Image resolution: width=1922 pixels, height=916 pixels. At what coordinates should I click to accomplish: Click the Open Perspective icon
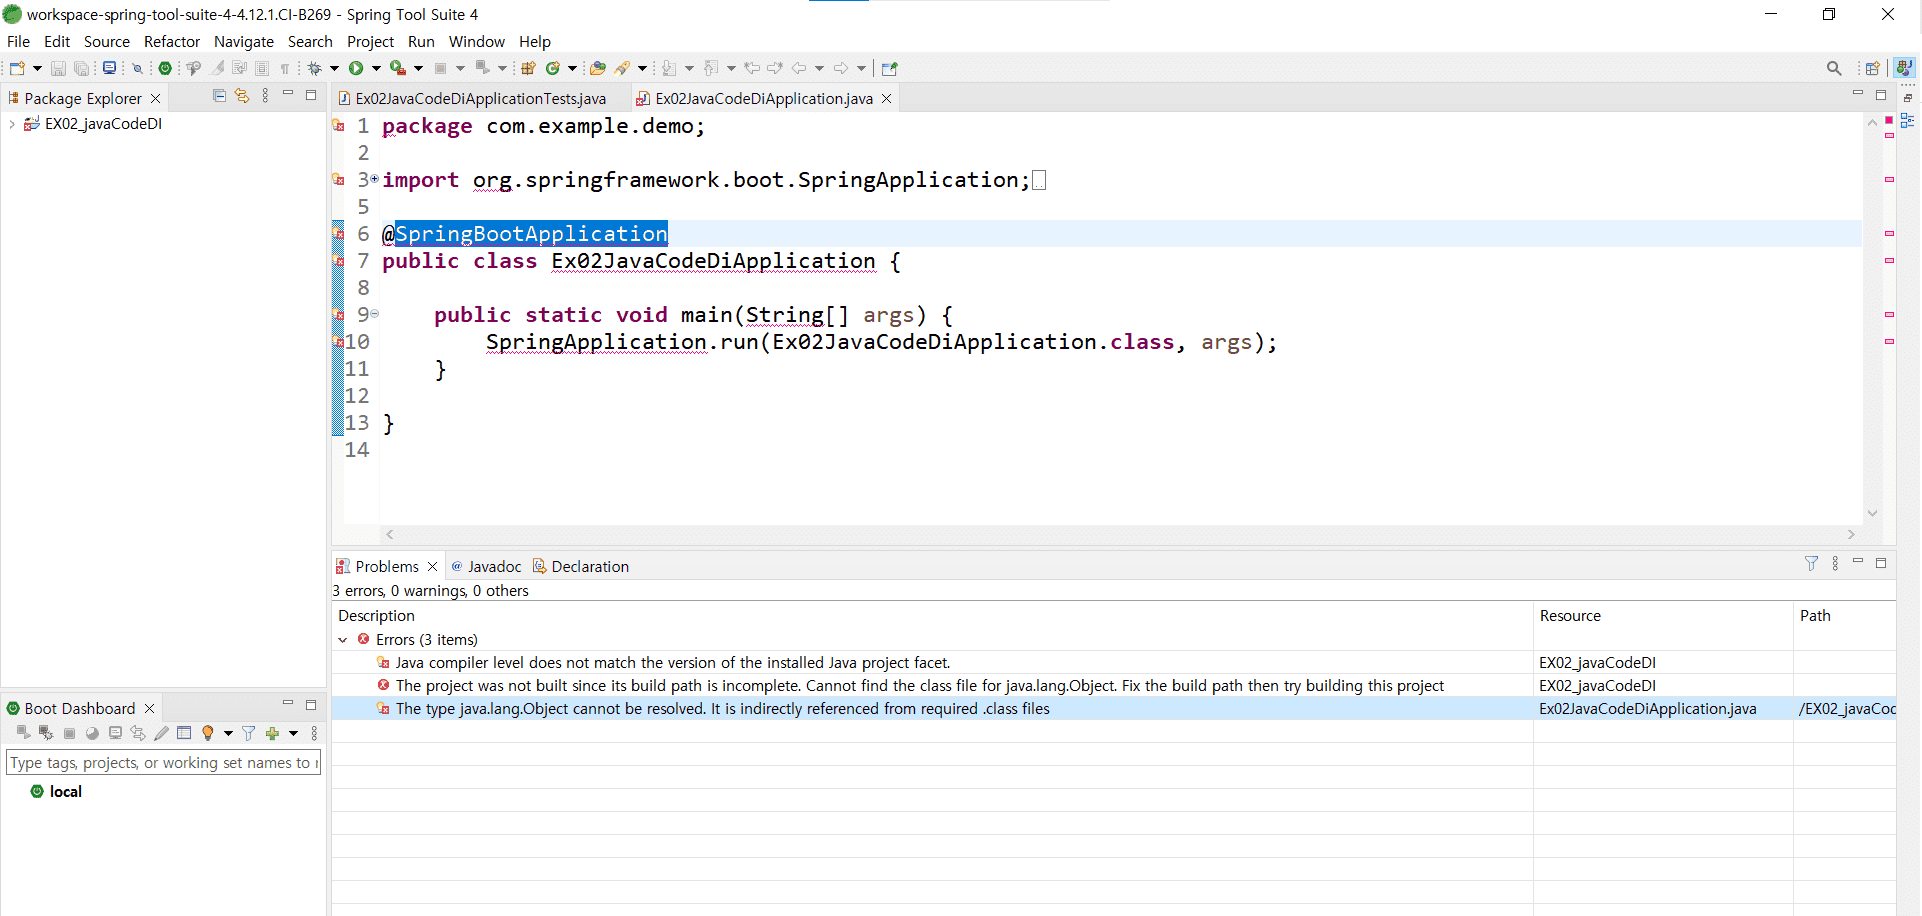point(1873,68)
